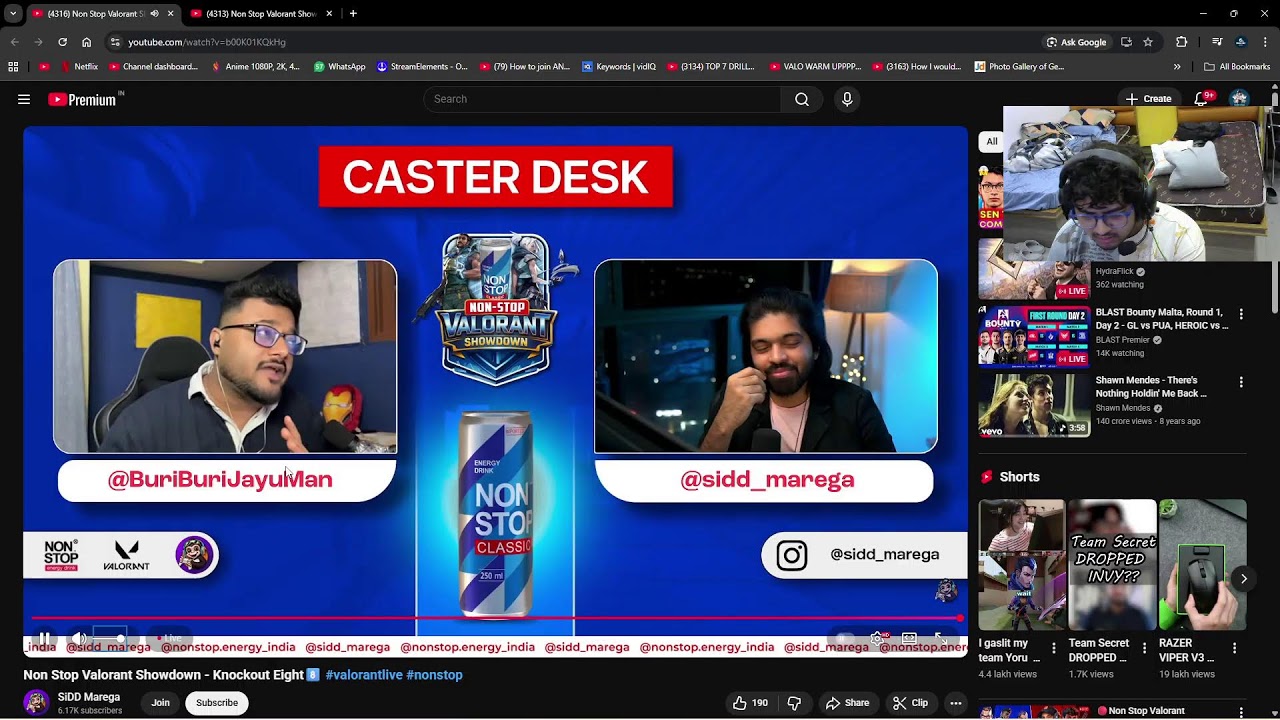
Task: Start voice search with microphone icon
Action: 847,99
